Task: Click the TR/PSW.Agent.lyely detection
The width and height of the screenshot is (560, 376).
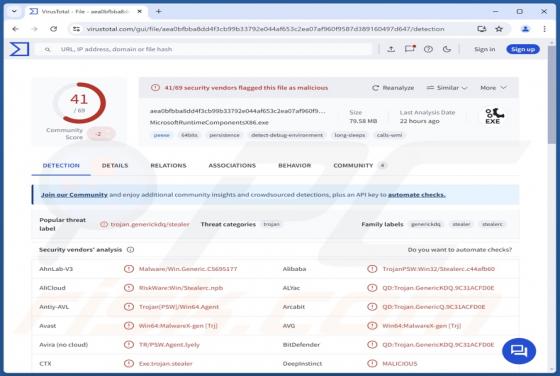Action: click(169, 345)
